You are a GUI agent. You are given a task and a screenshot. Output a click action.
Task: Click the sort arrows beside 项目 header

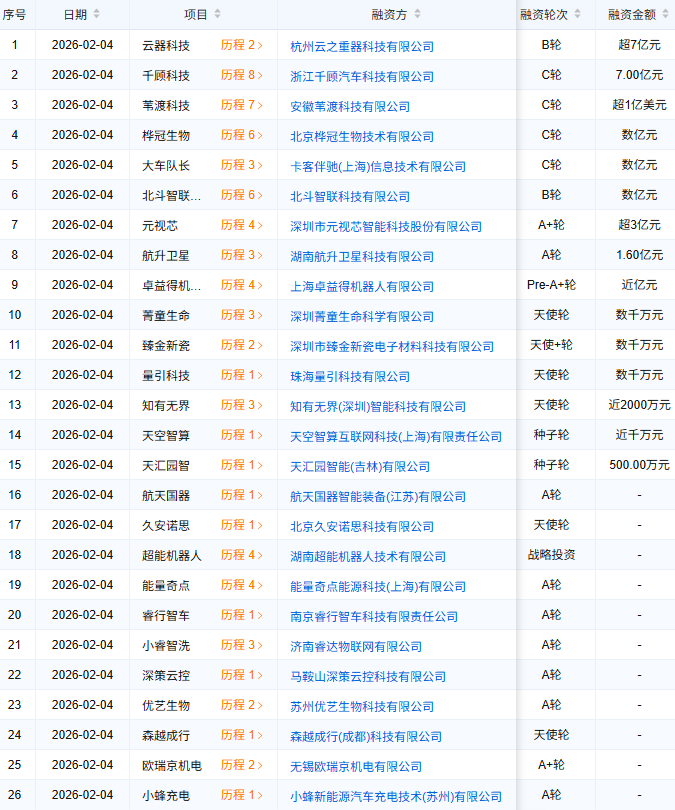click(x=217, y=15)
